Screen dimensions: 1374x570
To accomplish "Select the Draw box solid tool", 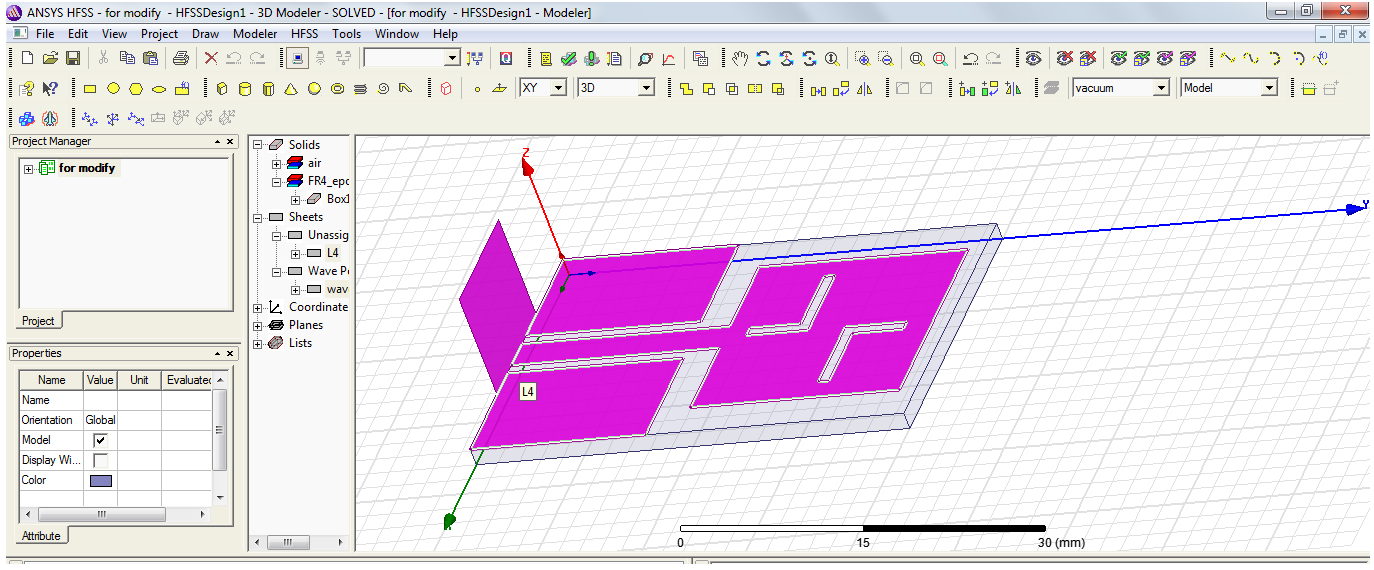I will coord(222,88).
